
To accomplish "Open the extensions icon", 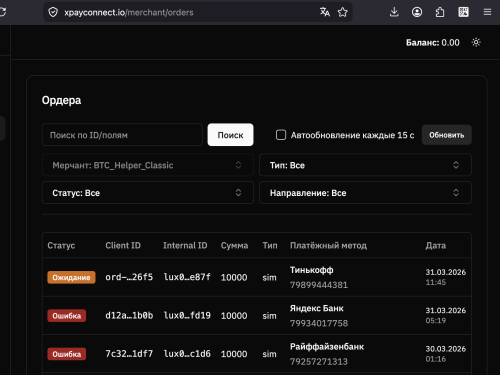I will click(440, 12).
